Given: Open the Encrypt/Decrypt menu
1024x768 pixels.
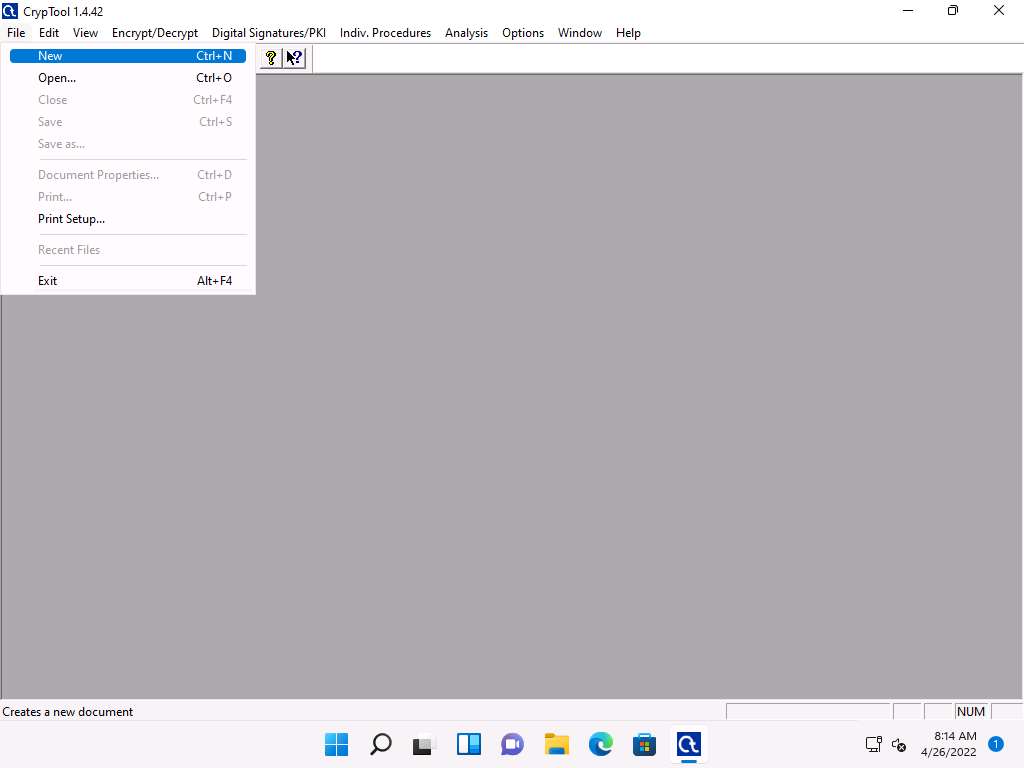Looking at the screenshot, I should 155,33.
